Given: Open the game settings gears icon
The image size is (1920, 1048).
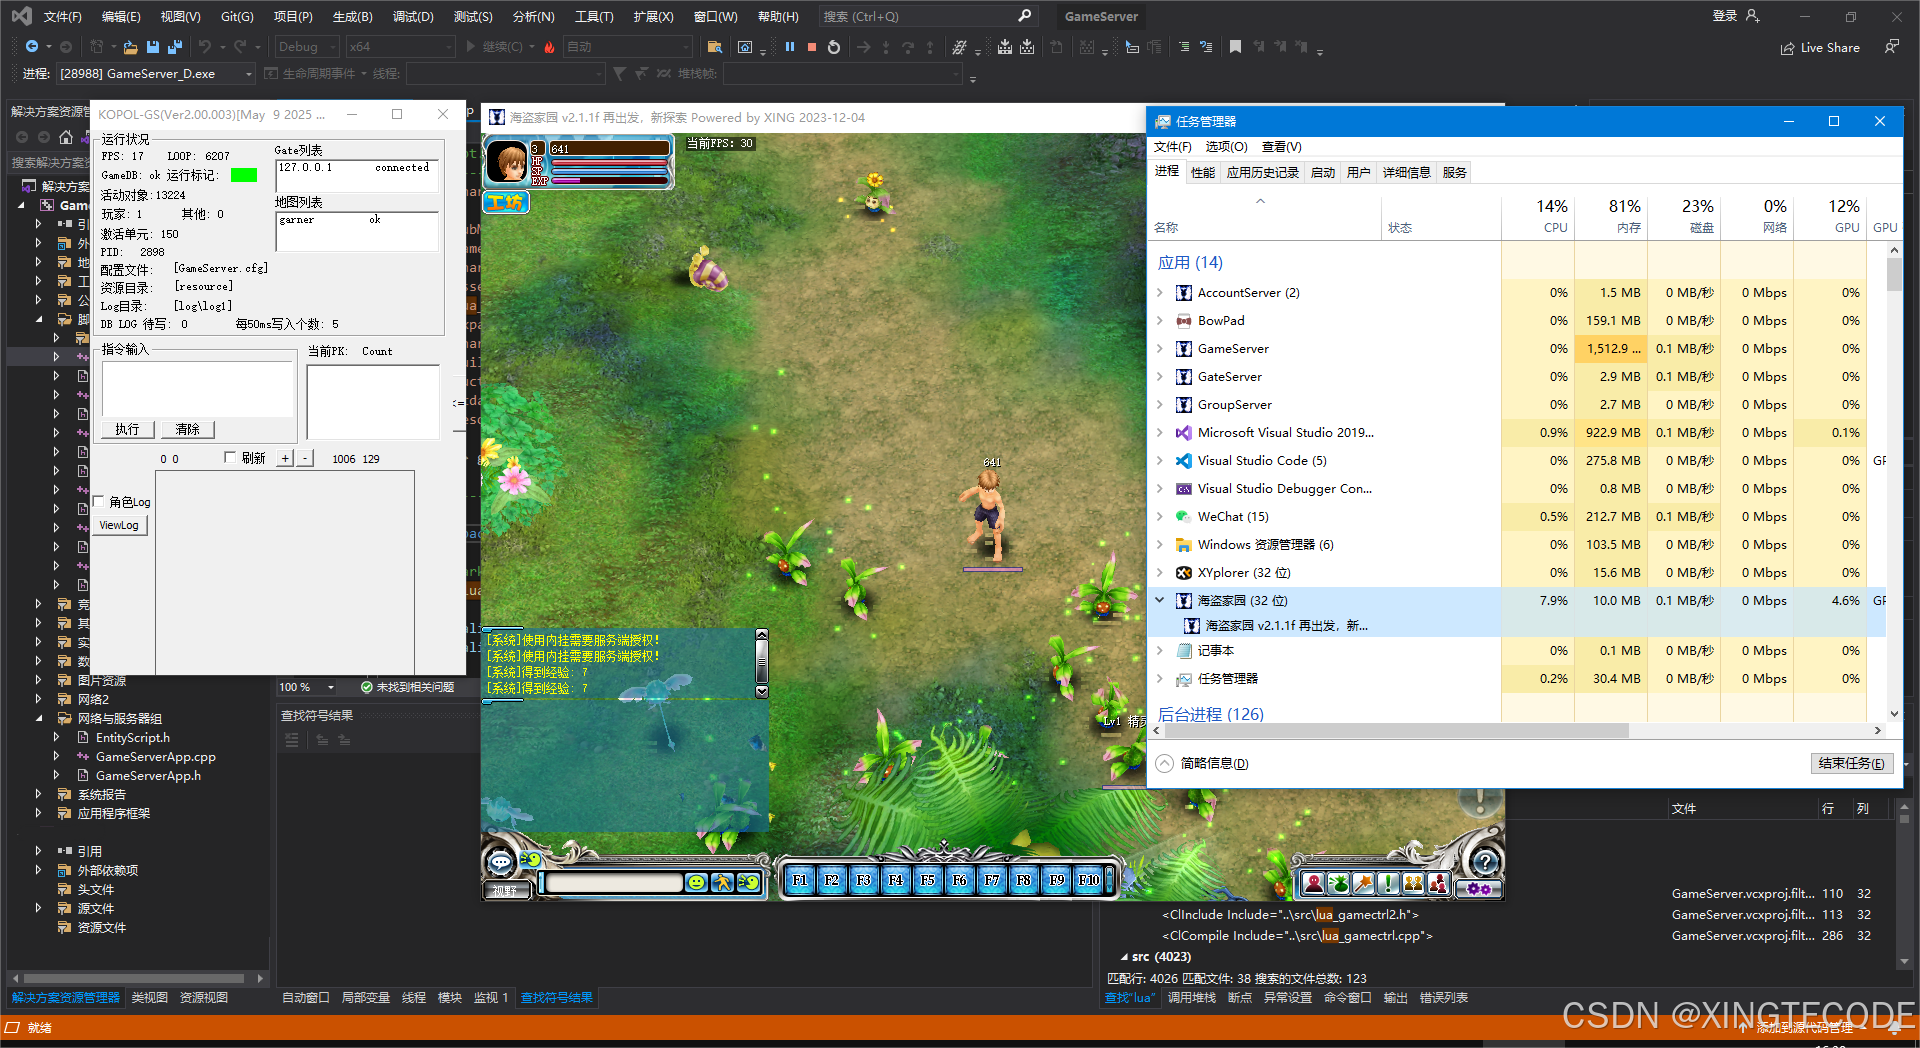Looking at the screenshot, I should pyautogui.click(x=1479, y=889).
